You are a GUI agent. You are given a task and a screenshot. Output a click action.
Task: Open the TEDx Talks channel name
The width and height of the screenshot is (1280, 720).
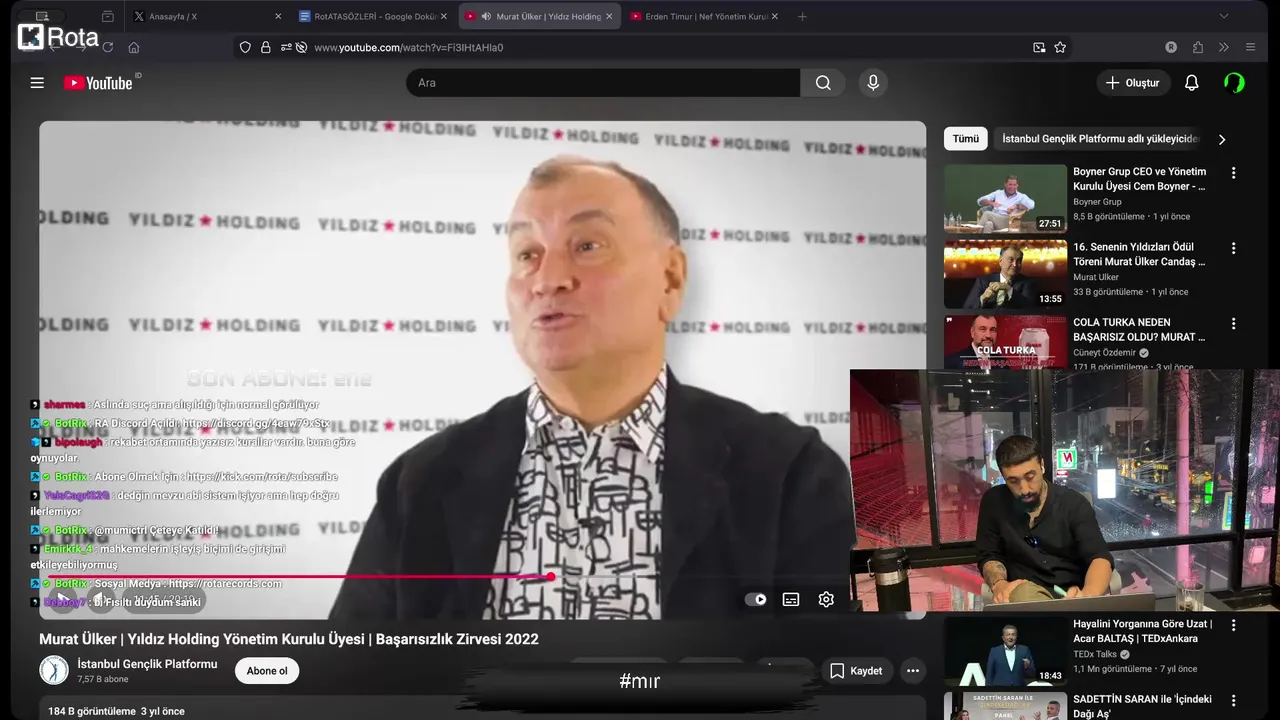tap(1097, 654)
